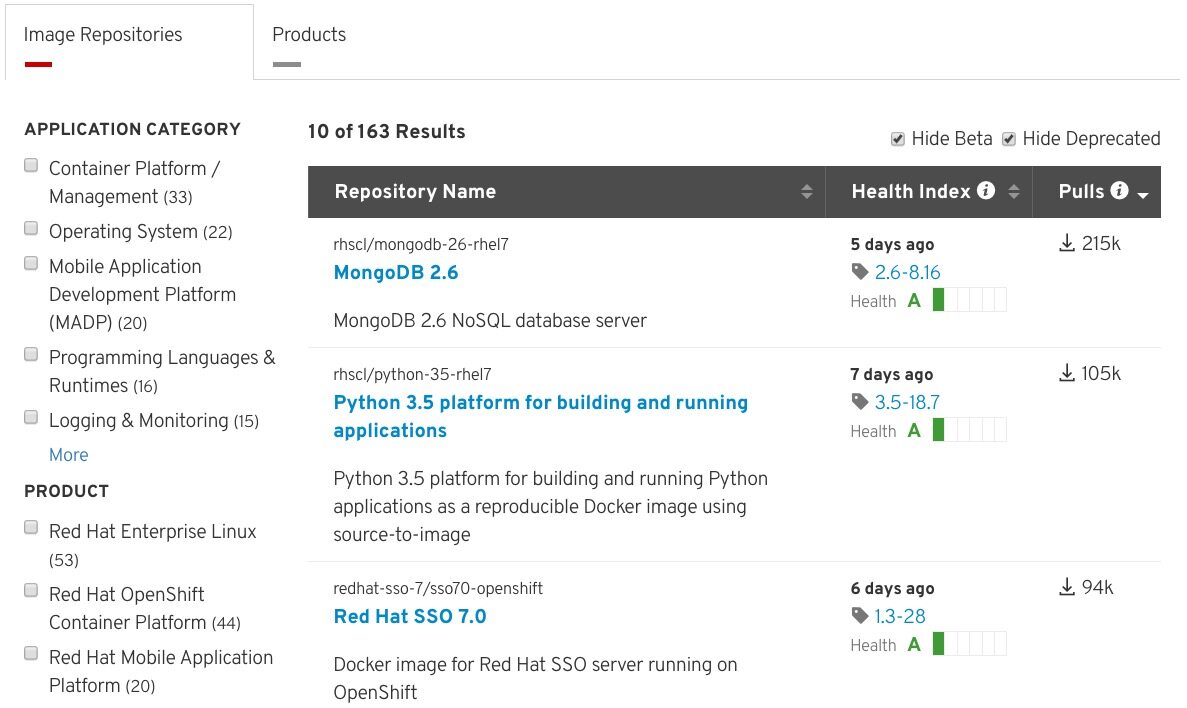Open tag link 1.3-28
The image size is (1187, 708).
point(899,616)
